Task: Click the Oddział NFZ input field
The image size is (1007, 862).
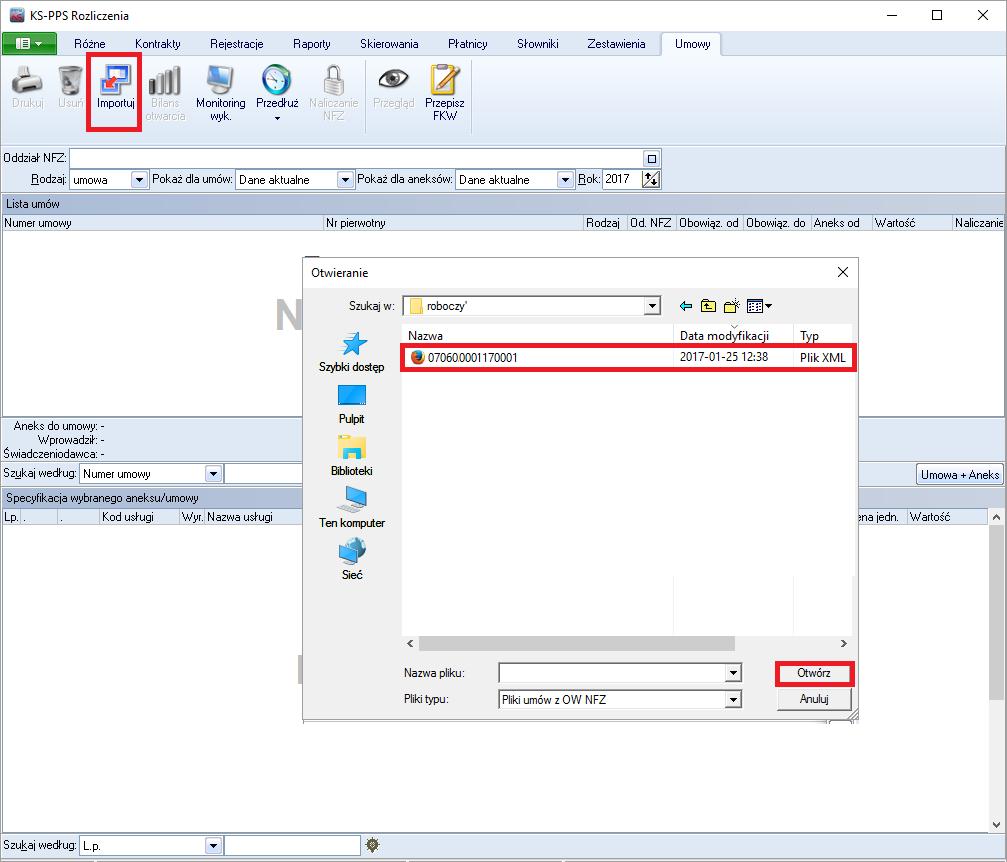Action: (x=356, y=159)
